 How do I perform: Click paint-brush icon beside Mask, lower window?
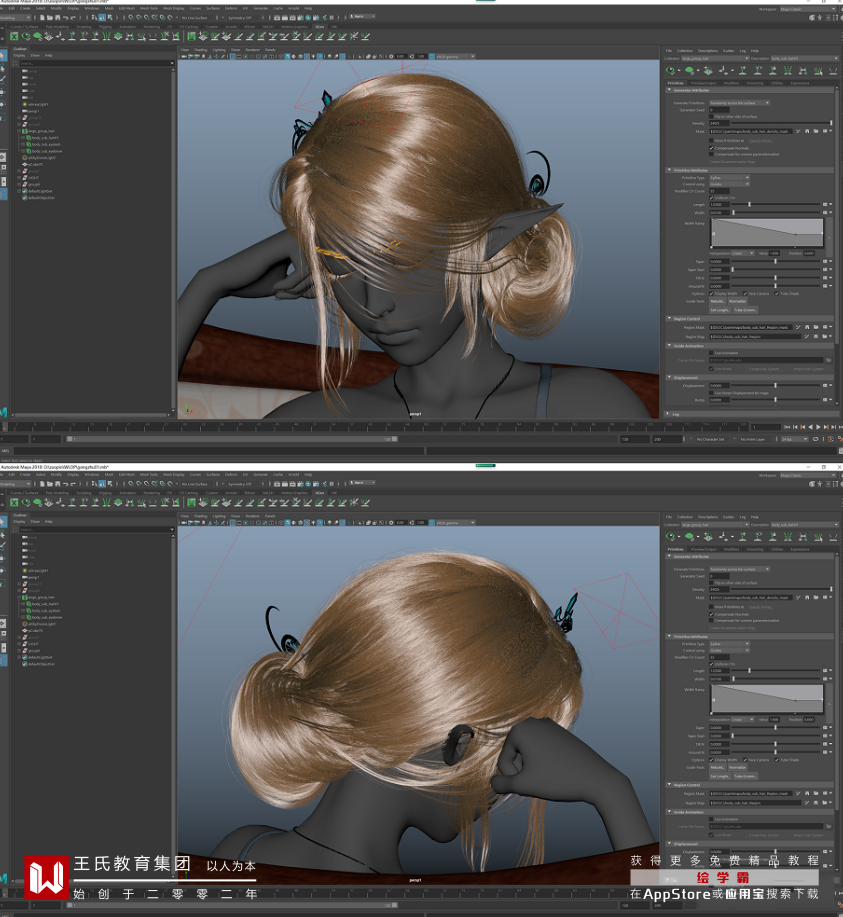click(798, 598)
